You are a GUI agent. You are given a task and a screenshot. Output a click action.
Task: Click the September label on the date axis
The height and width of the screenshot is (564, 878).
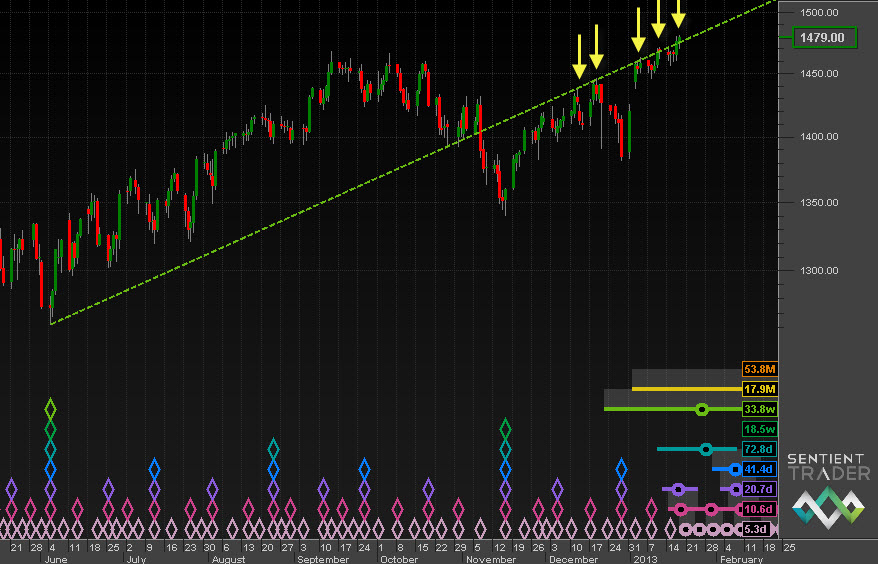[x=324, y=560]
